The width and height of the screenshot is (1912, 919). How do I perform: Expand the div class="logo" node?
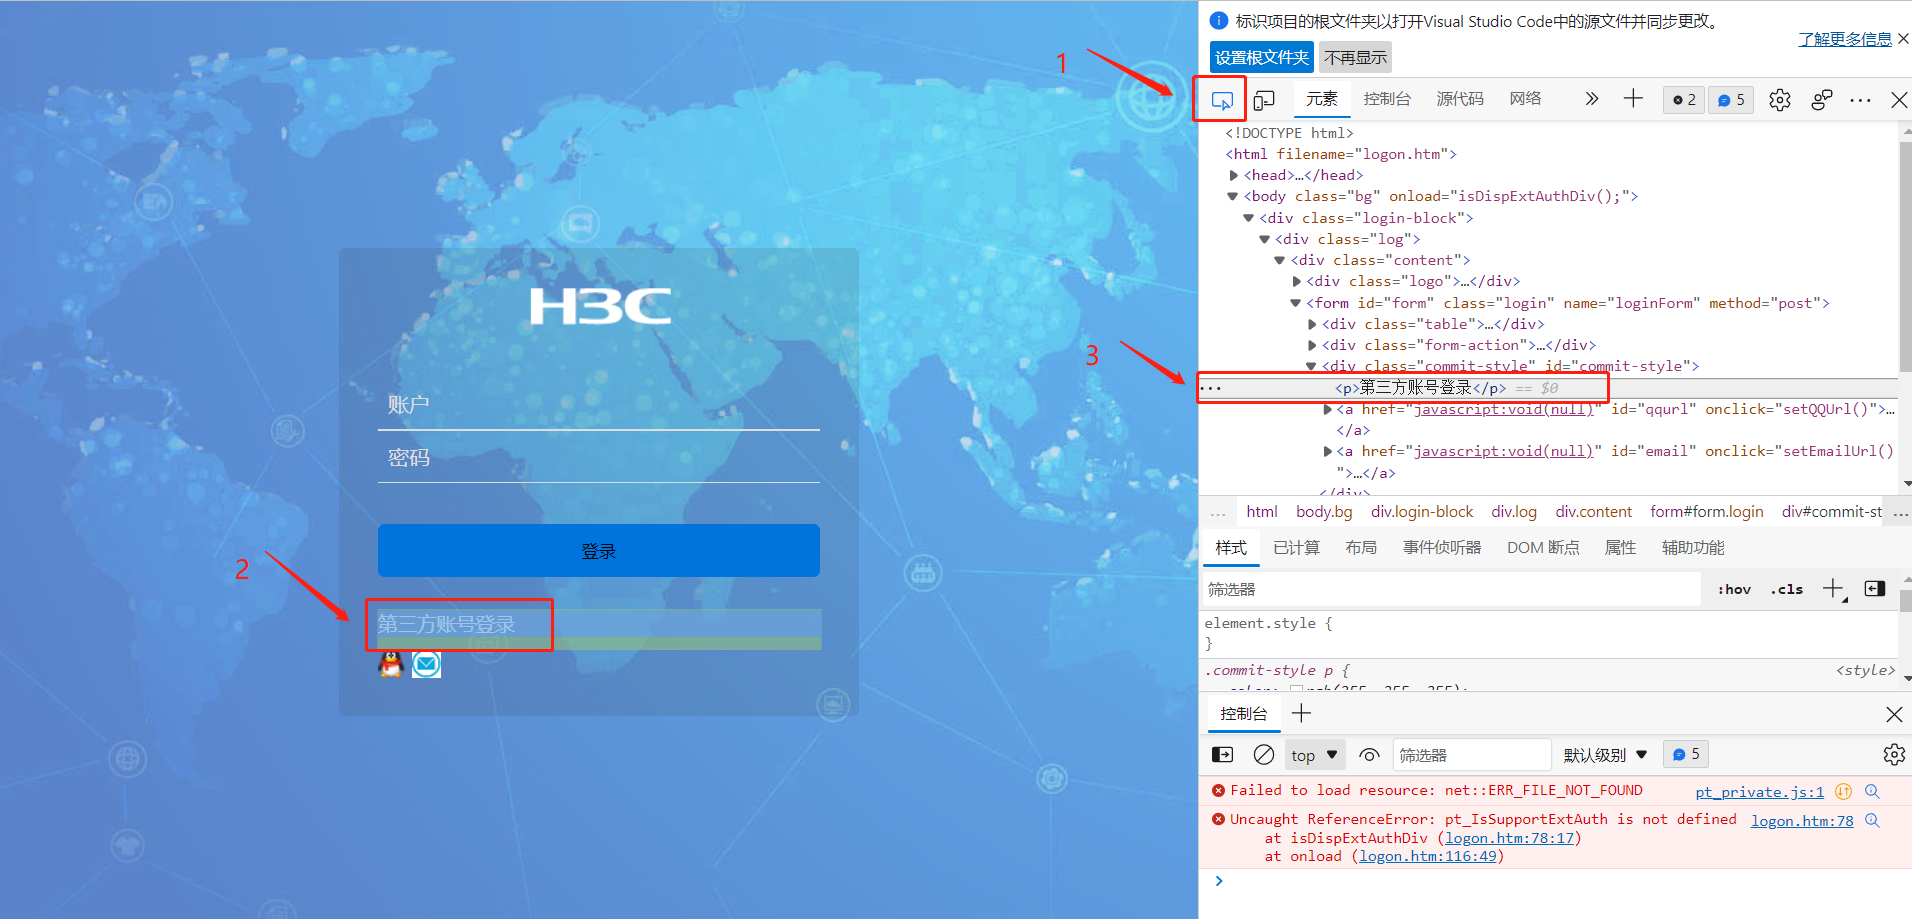point(1297,281)
